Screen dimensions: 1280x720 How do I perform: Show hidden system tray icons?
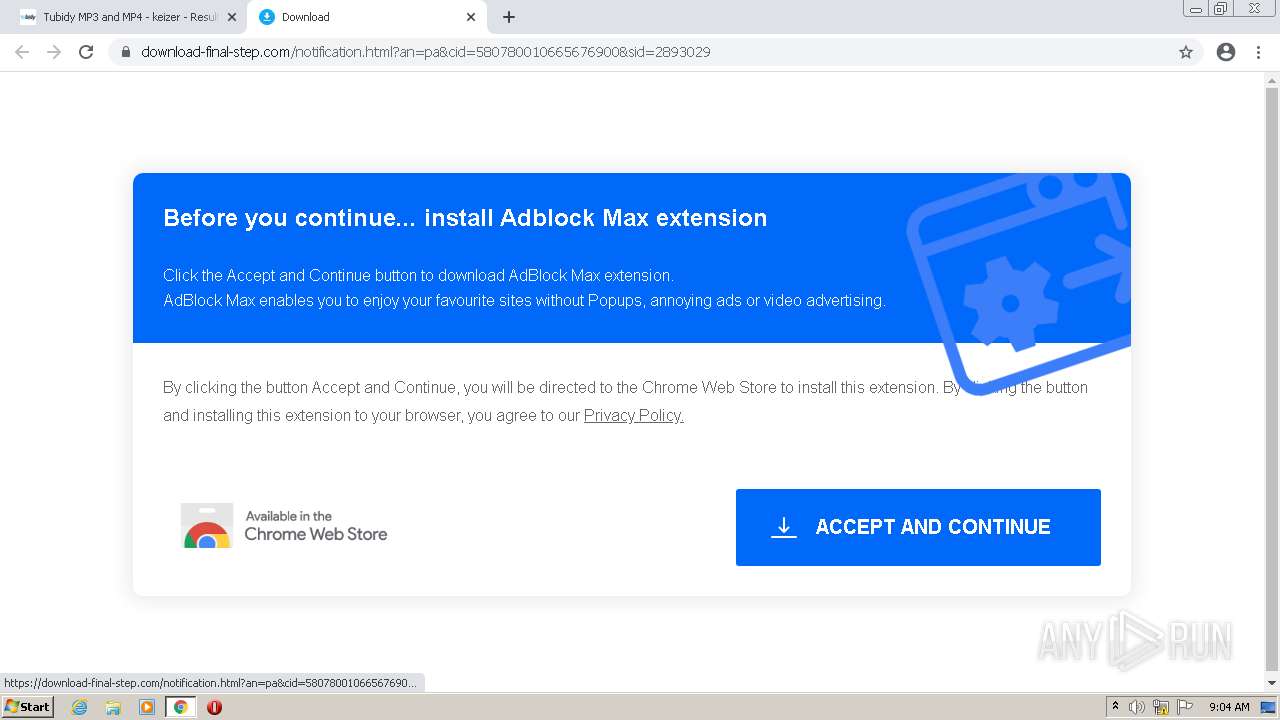(x=1115, y=707)
